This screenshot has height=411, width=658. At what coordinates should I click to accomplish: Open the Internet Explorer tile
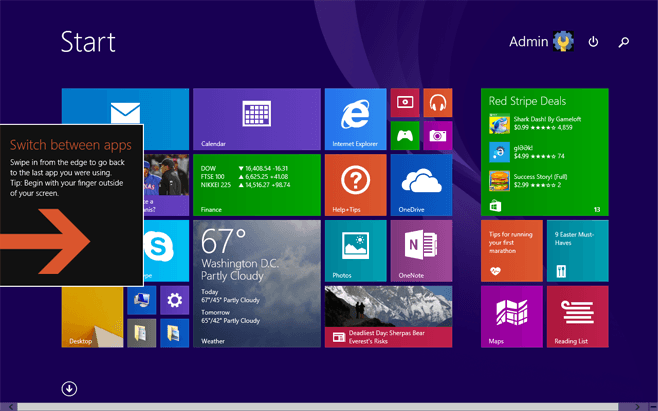pos(355,119)
